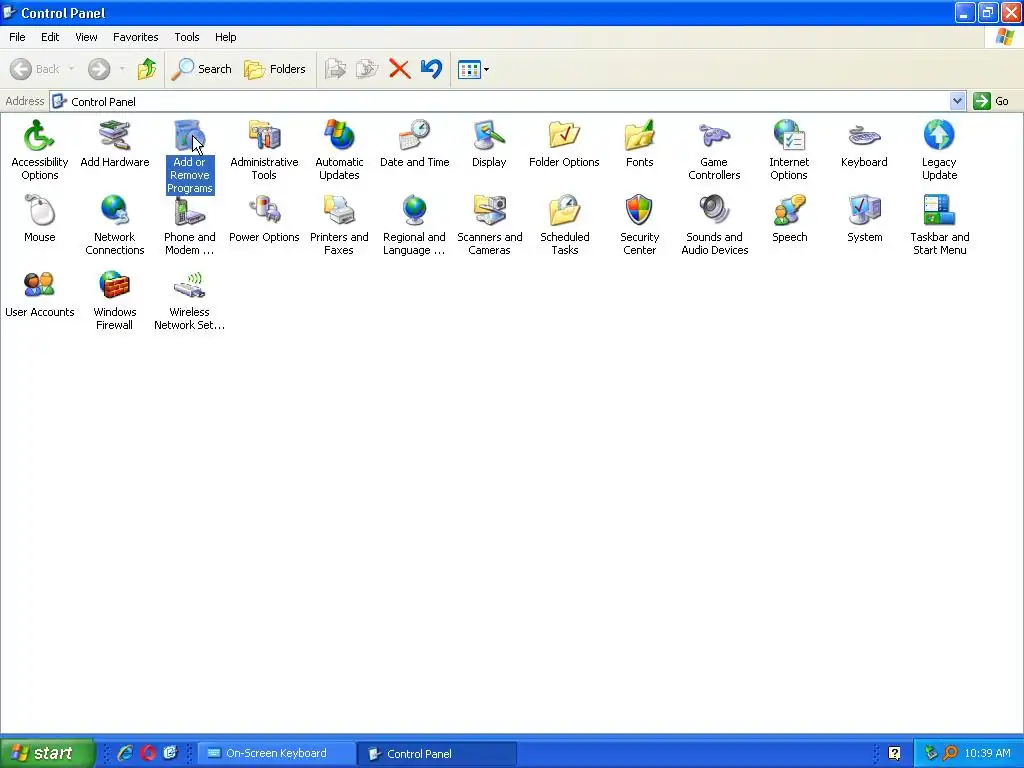Screen dimensions: 1024x768
Task: Expand the Forward history dropdown arrow
Action: 122,69
